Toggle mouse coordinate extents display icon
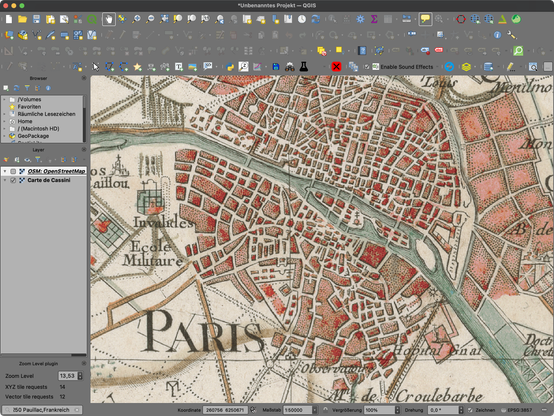 253,410
